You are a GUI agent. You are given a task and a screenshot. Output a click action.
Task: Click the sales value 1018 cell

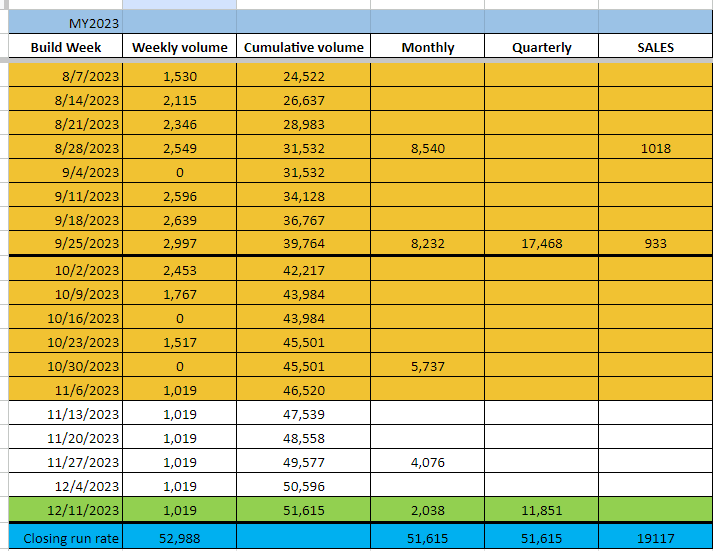655,148
